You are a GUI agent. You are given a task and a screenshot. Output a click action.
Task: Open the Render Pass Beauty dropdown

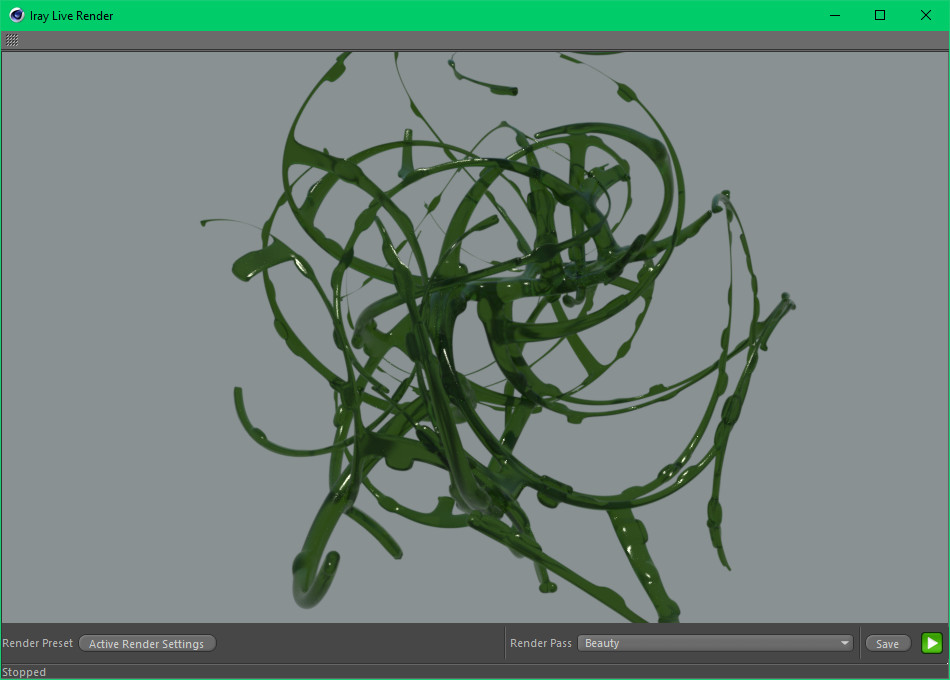[715, 643]
